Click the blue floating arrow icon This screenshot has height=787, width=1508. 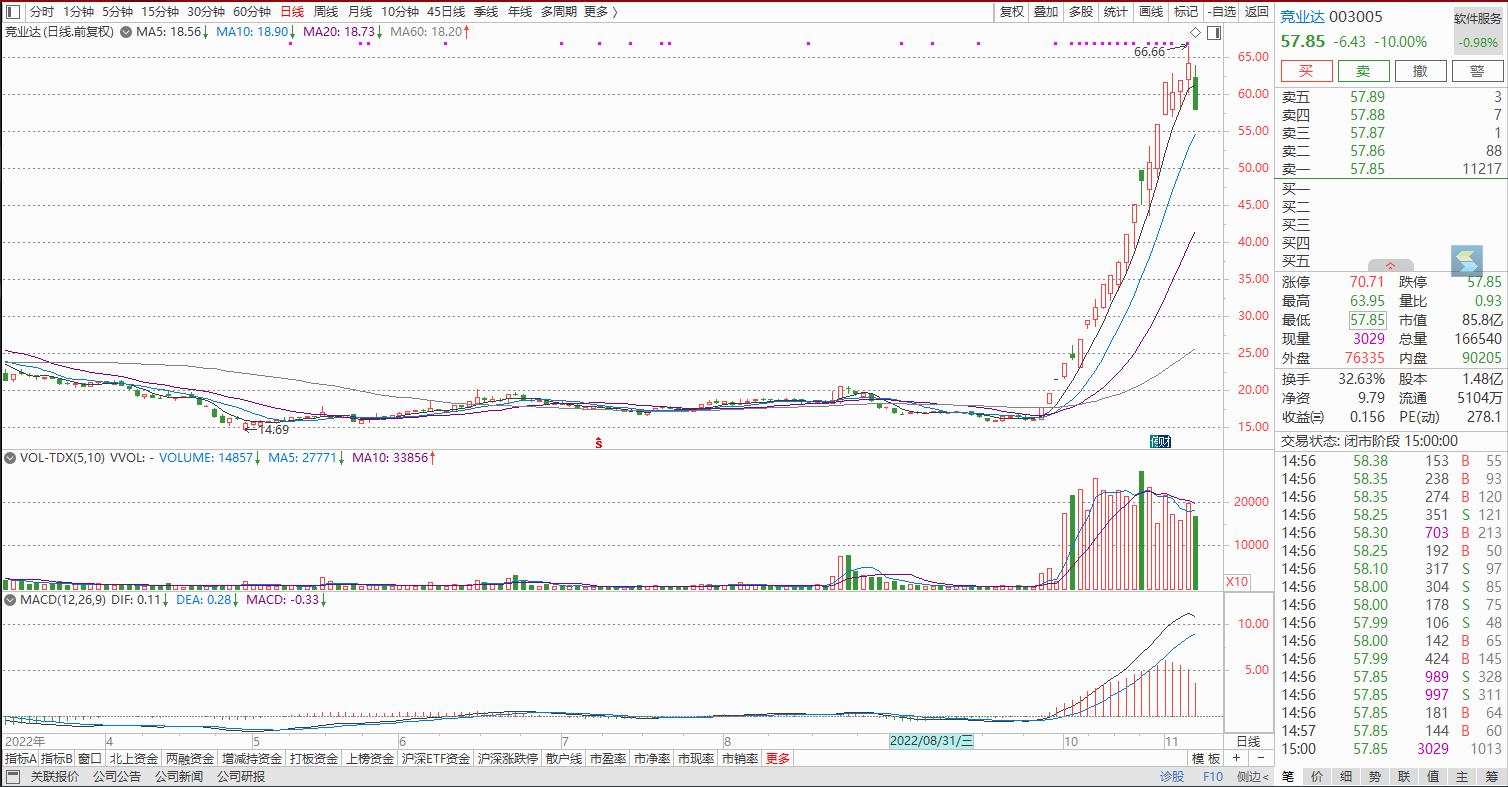pos(1466,261)
